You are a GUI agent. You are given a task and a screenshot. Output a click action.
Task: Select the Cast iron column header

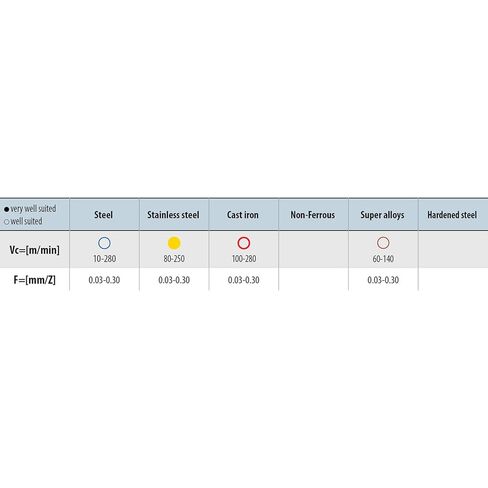[243, 215]
